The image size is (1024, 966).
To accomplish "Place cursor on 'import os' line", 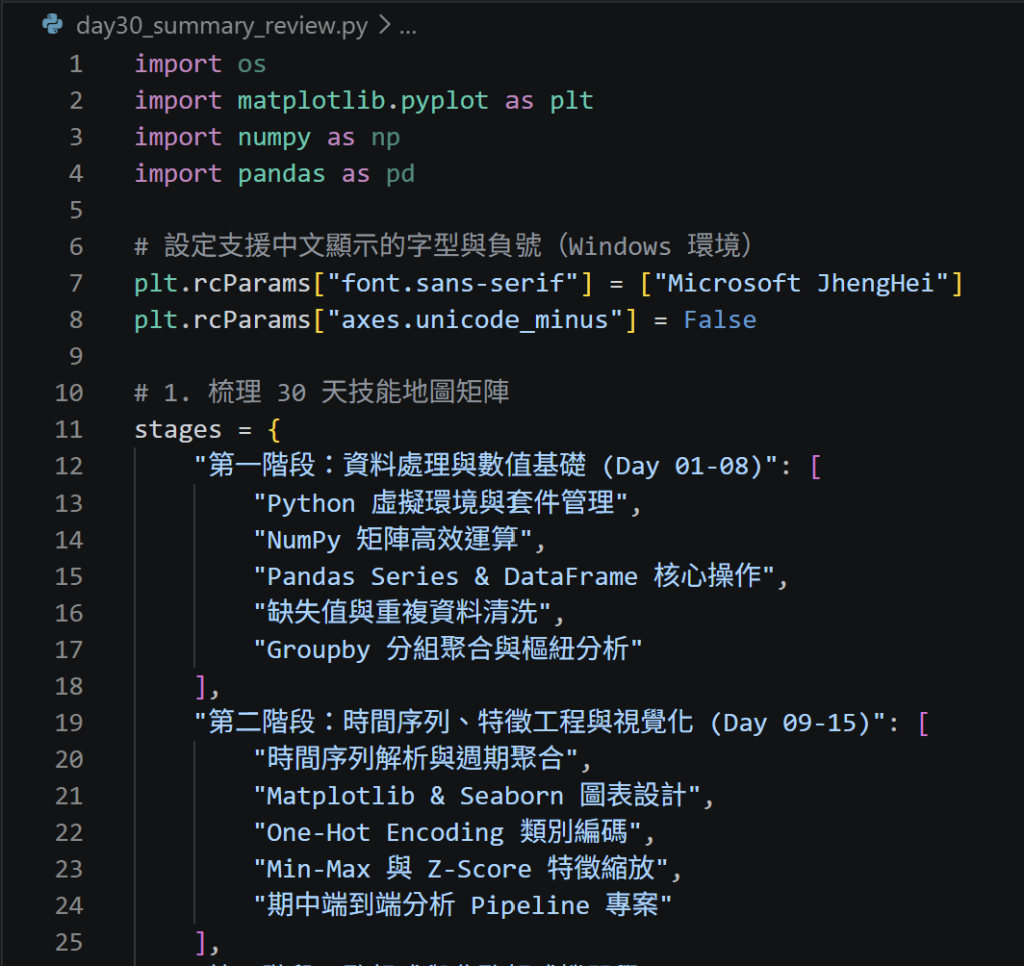I will click(x=200, y=64).
